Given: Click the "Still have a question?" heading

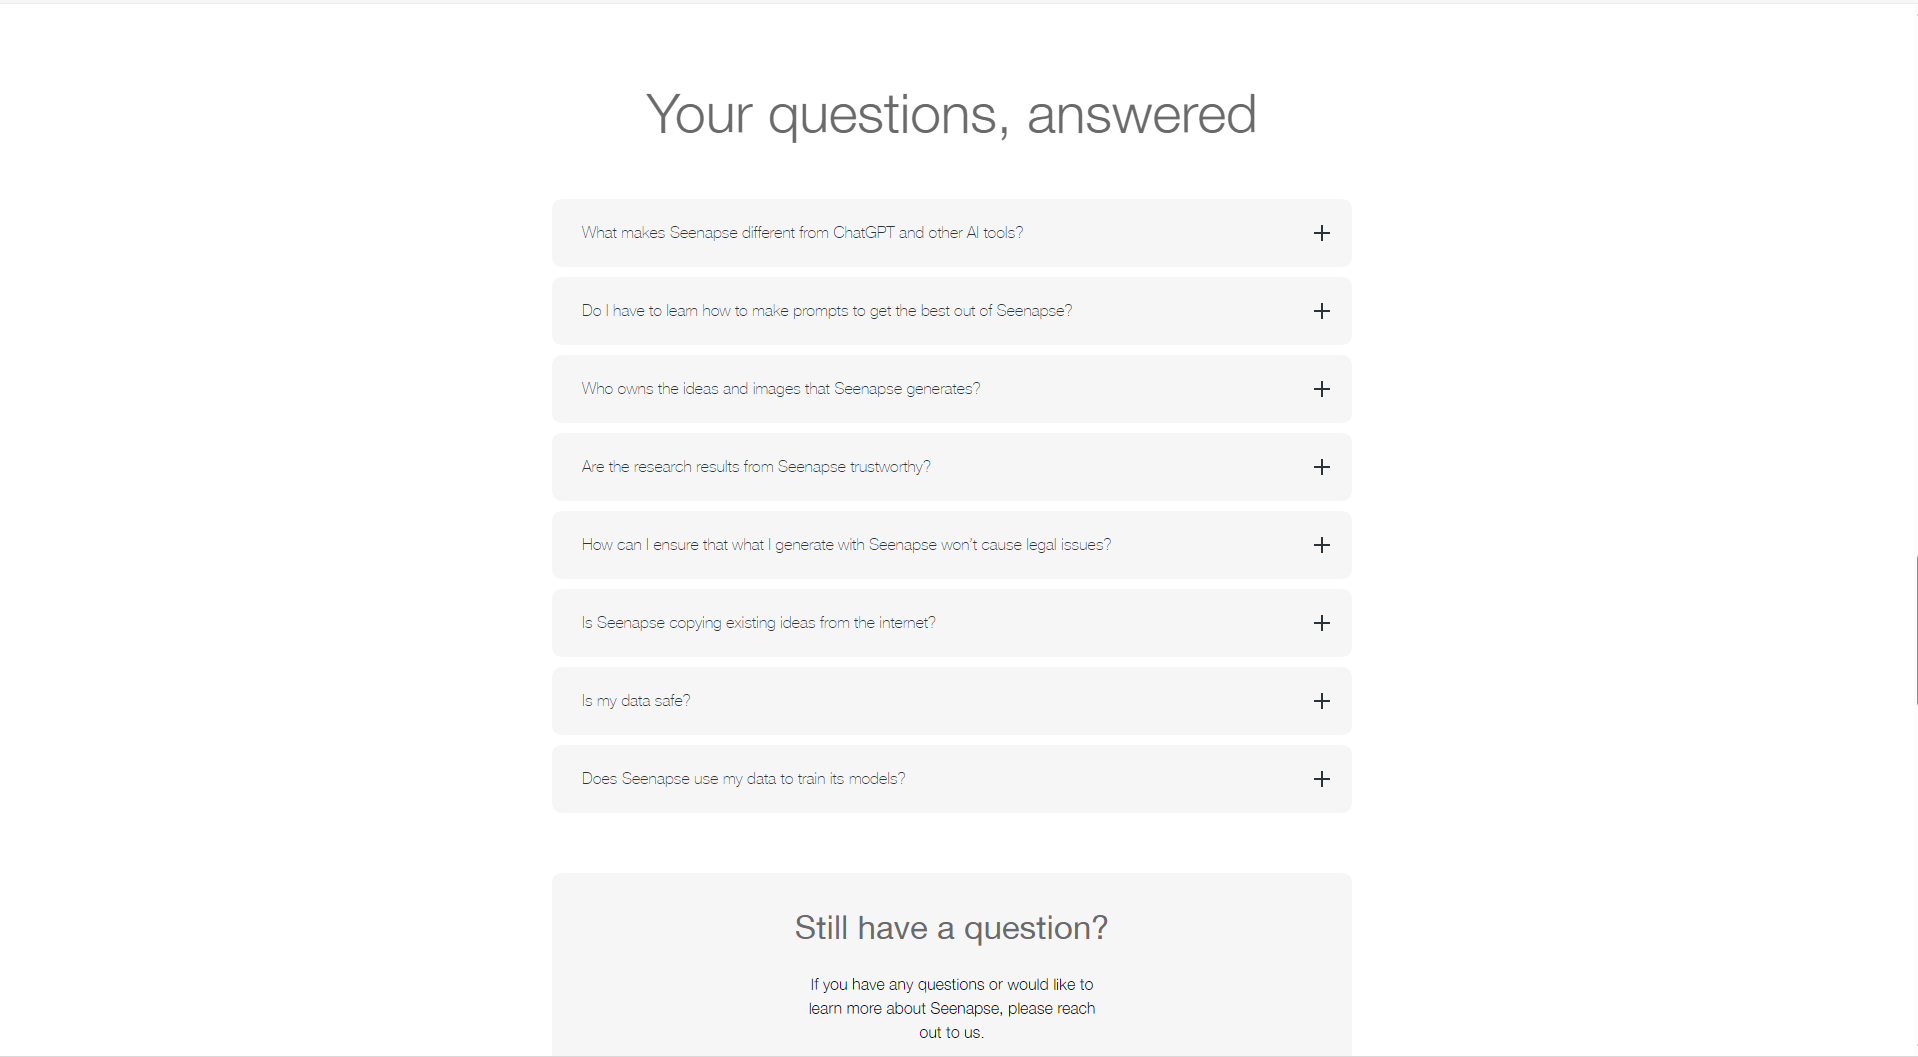Looking at the screenshot, I should click(x=951, y=928).
